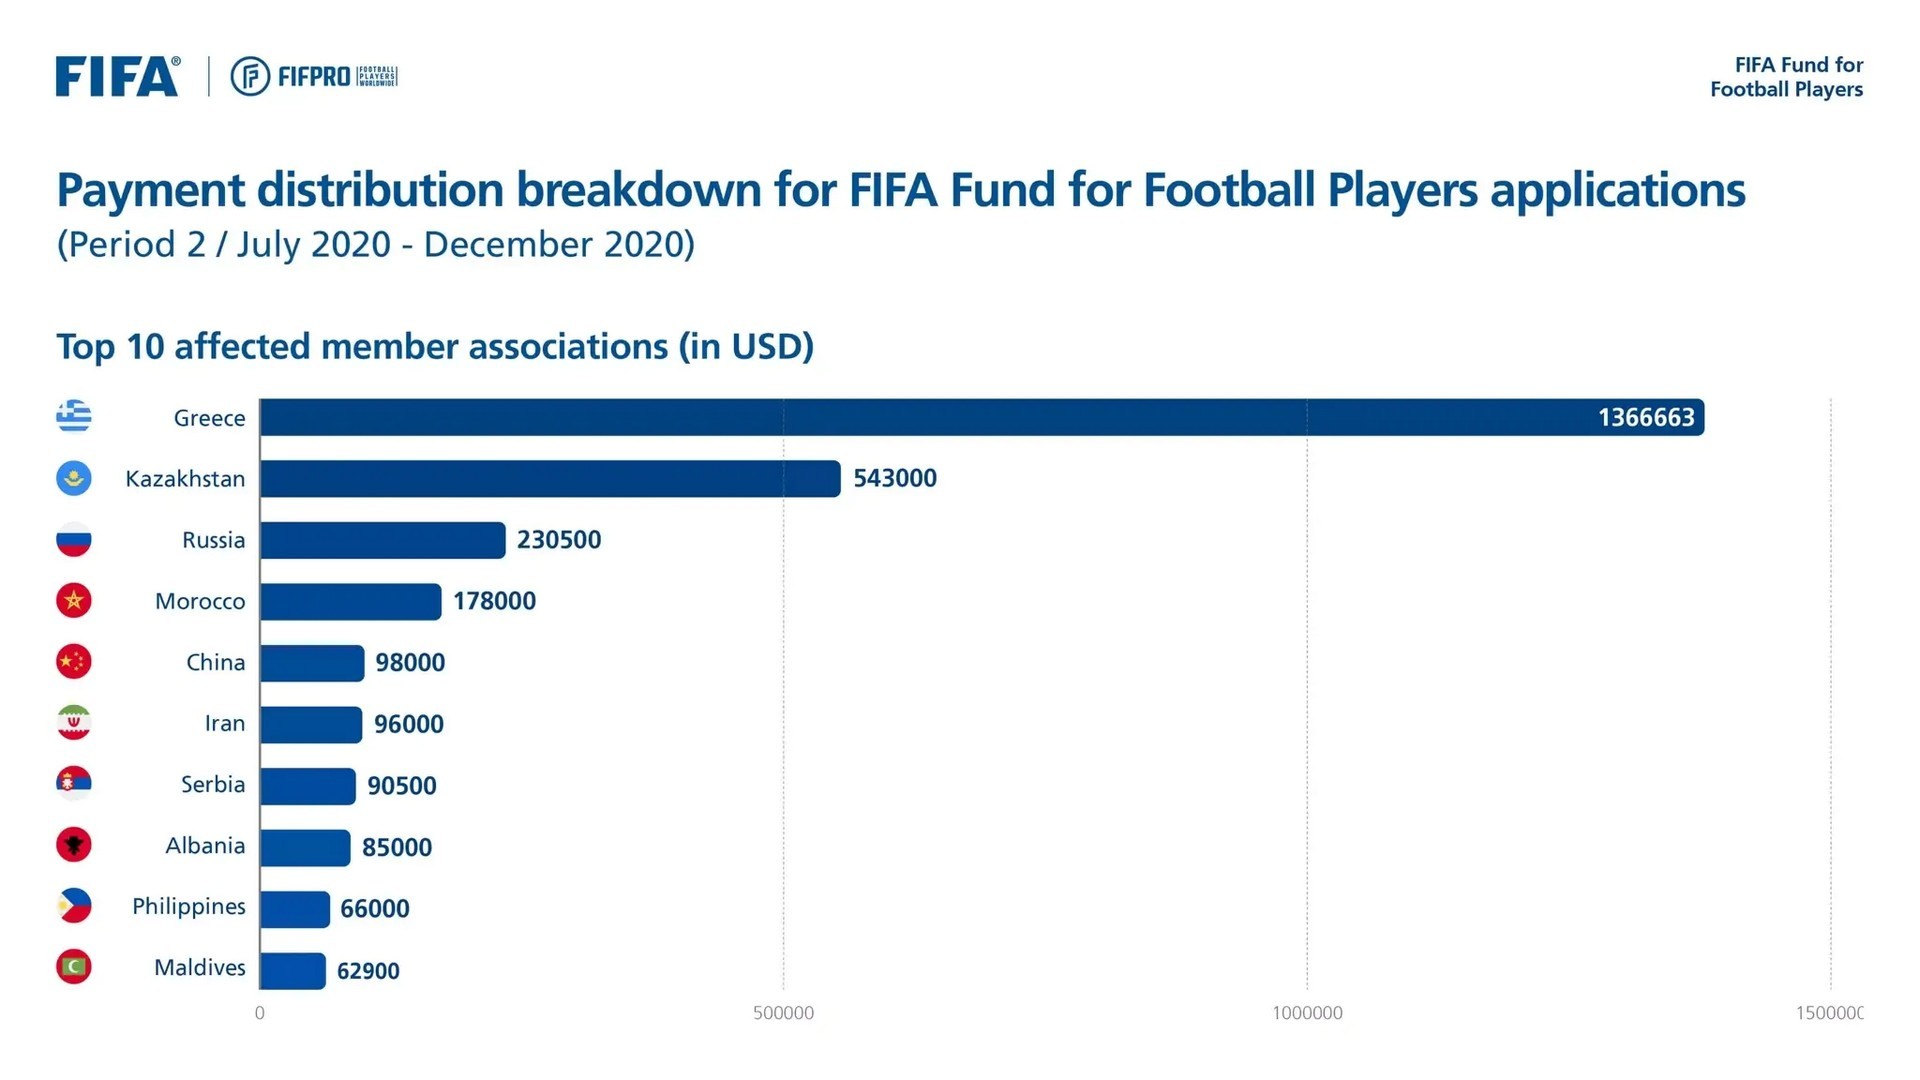Image resolution: width=1920 pixels, height=1080 pixels.
Task: Click the Greece bar showing 1366663
Action: click(x=980, y=417)
